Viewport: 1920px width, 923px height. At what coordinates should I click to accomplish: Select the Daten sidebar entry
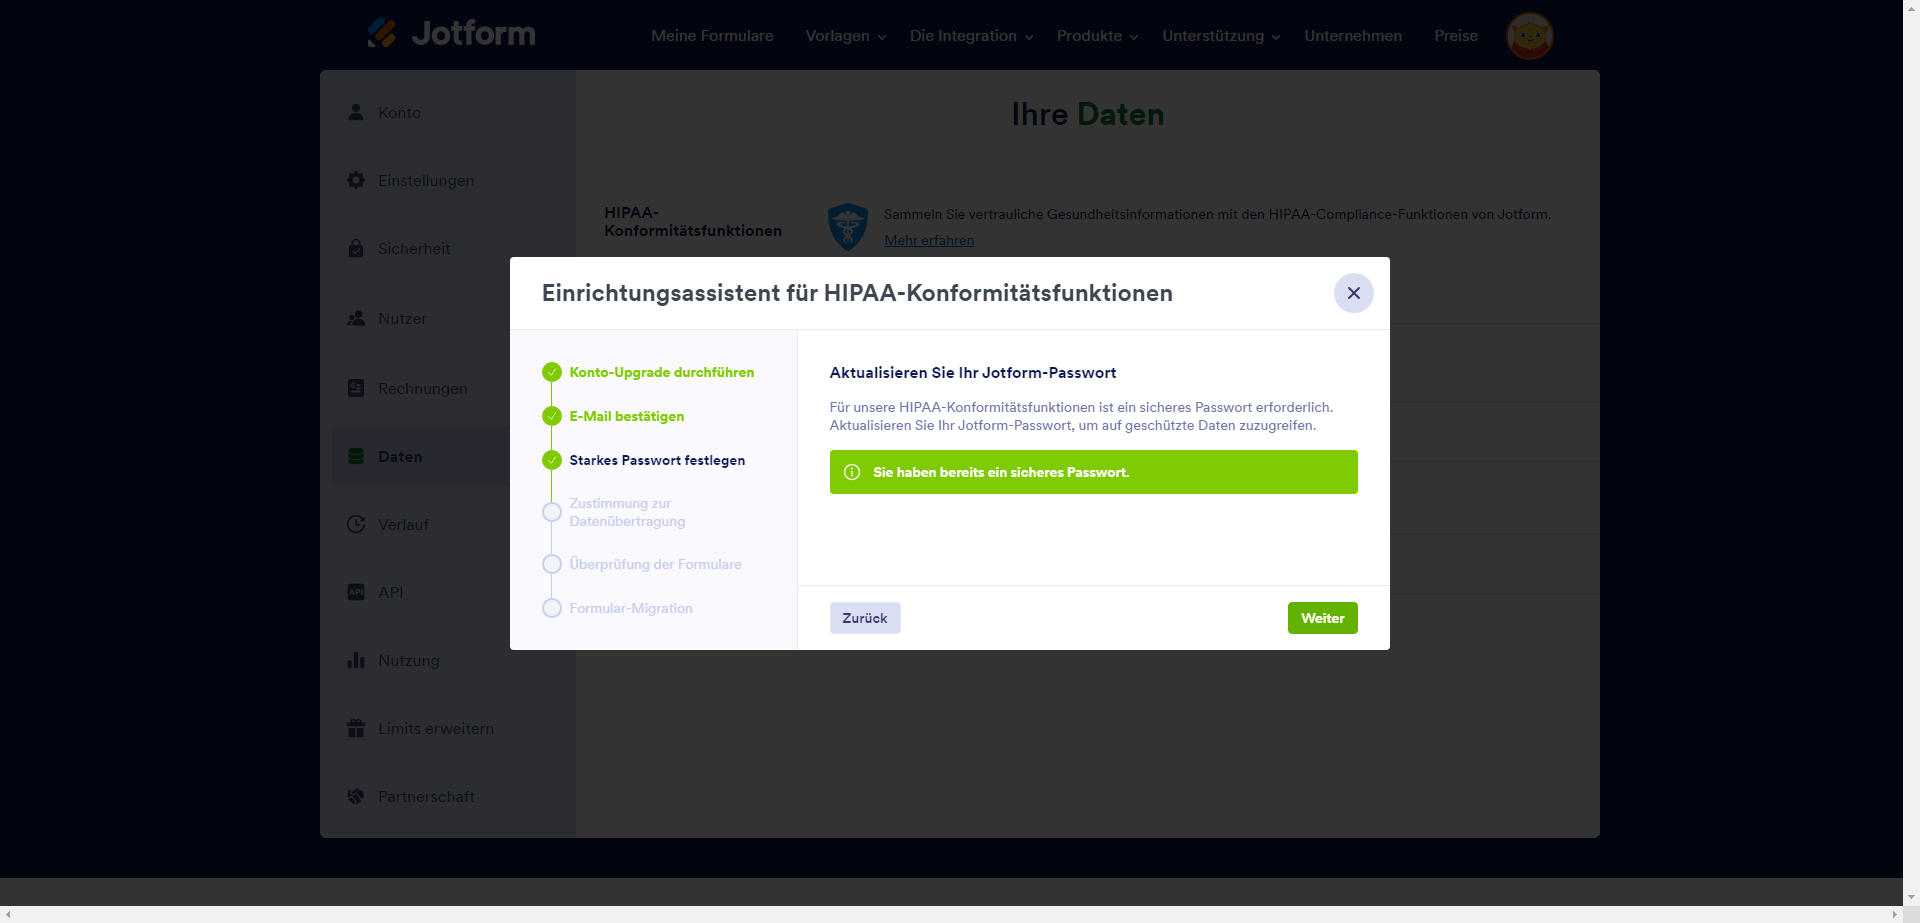[x=421, y=456]
